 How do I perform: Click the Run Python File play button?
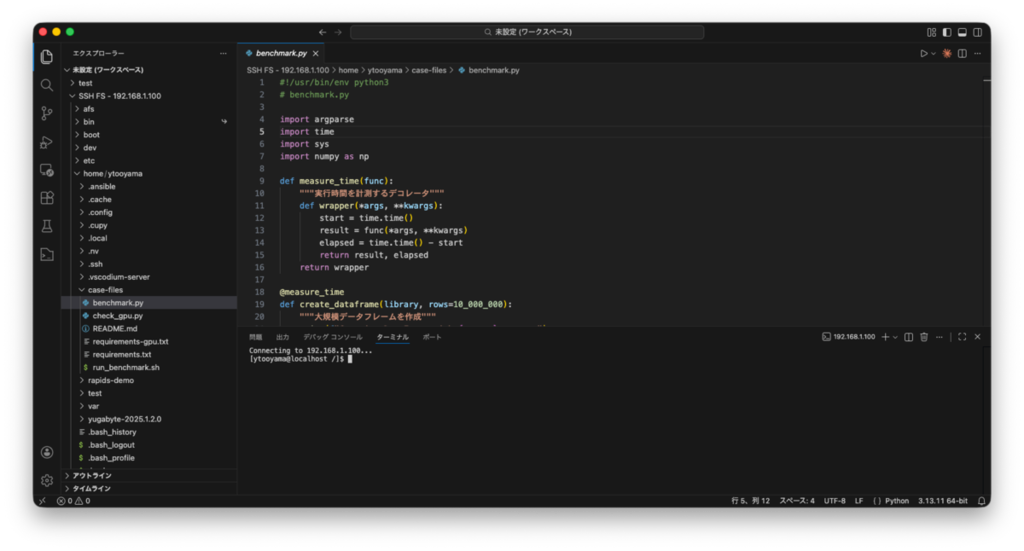[x=923, y=54]
